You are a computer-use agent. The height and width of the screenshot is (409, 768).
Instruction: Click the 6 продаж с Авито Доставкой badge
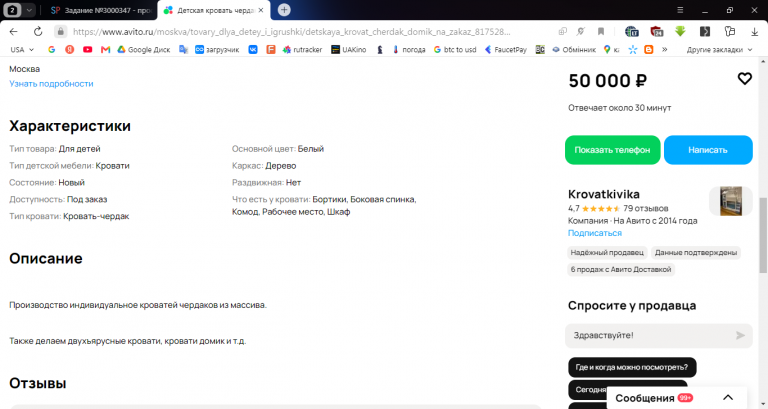(621, 269)
